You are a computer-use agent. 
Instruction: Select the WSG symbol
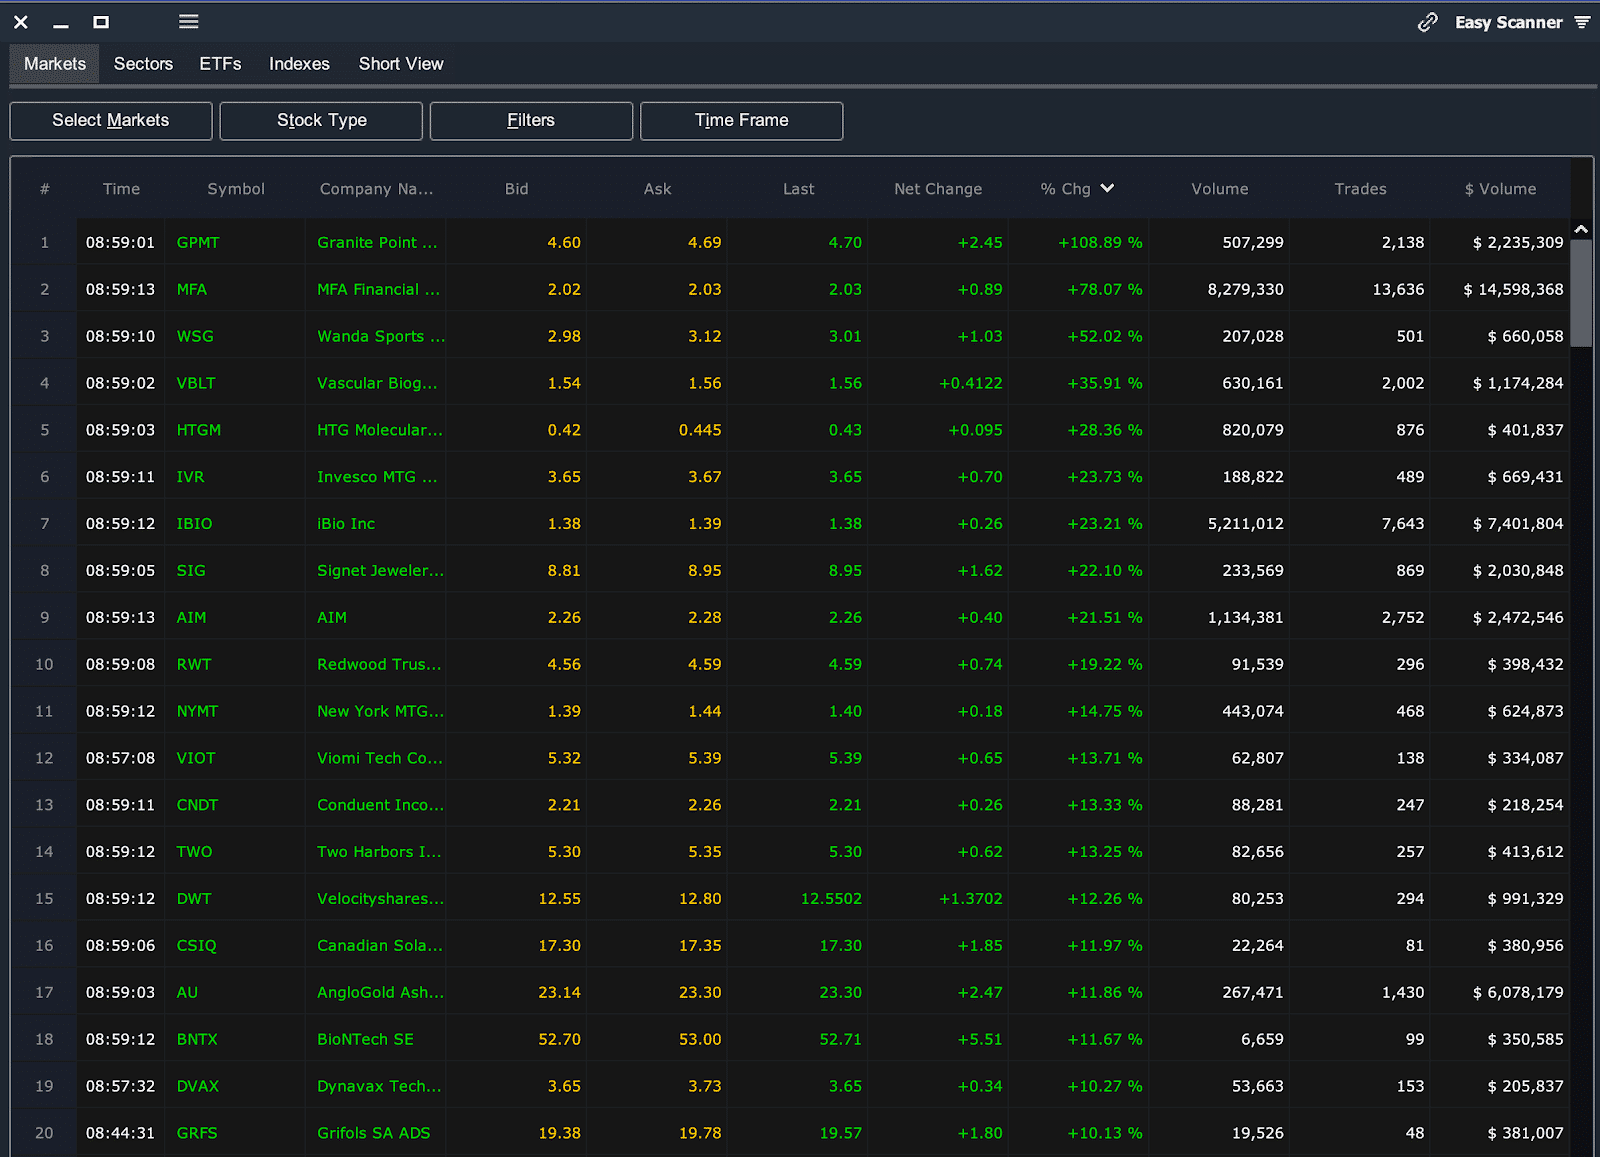click(195, 337)
